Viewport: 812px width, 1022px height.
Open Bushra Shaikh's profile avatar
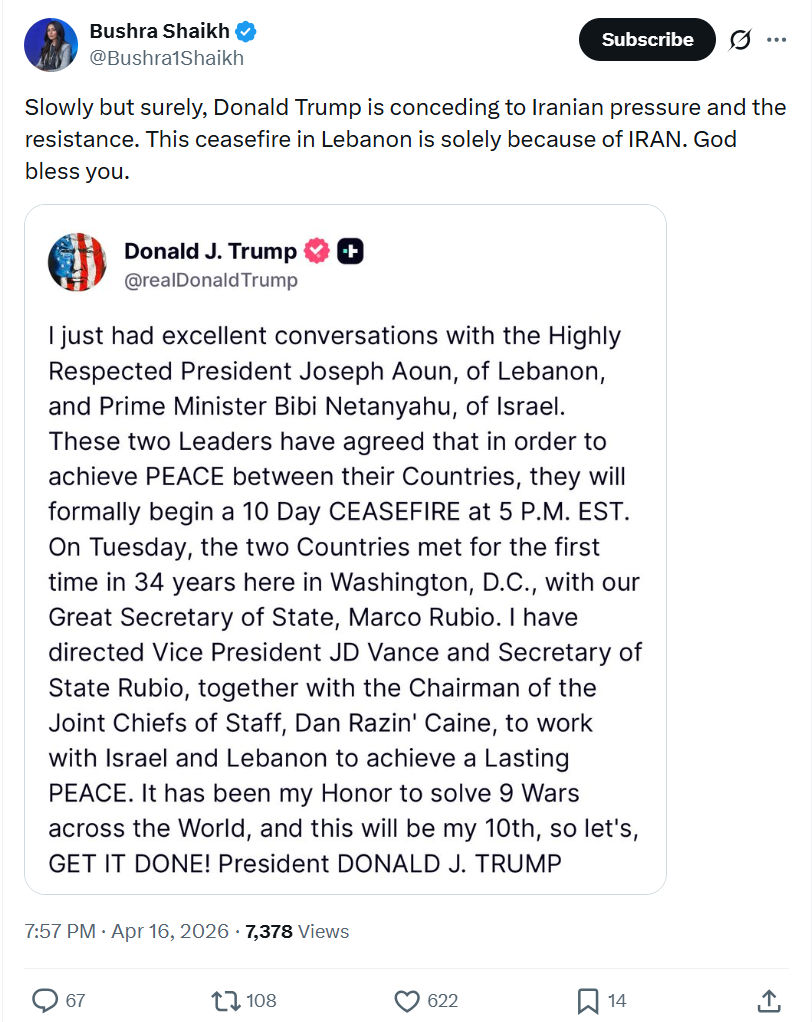[51, 44]
